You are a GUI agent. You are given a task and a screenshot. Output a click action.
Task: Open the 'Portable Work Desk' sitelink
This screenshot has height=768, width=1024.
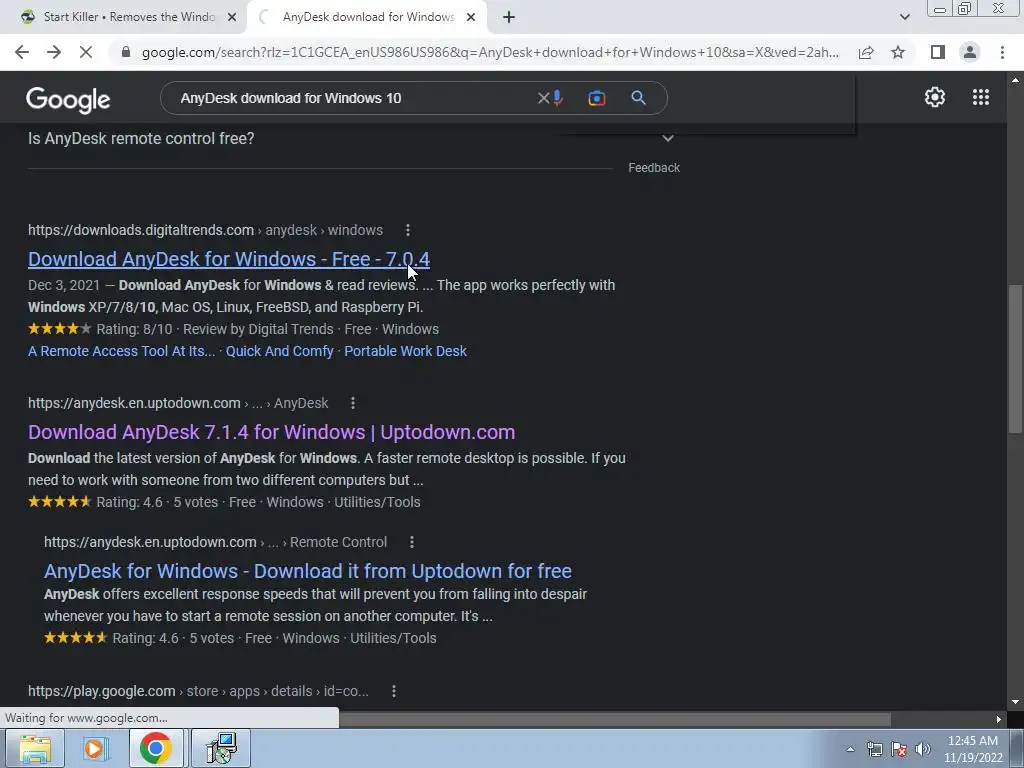406,351
